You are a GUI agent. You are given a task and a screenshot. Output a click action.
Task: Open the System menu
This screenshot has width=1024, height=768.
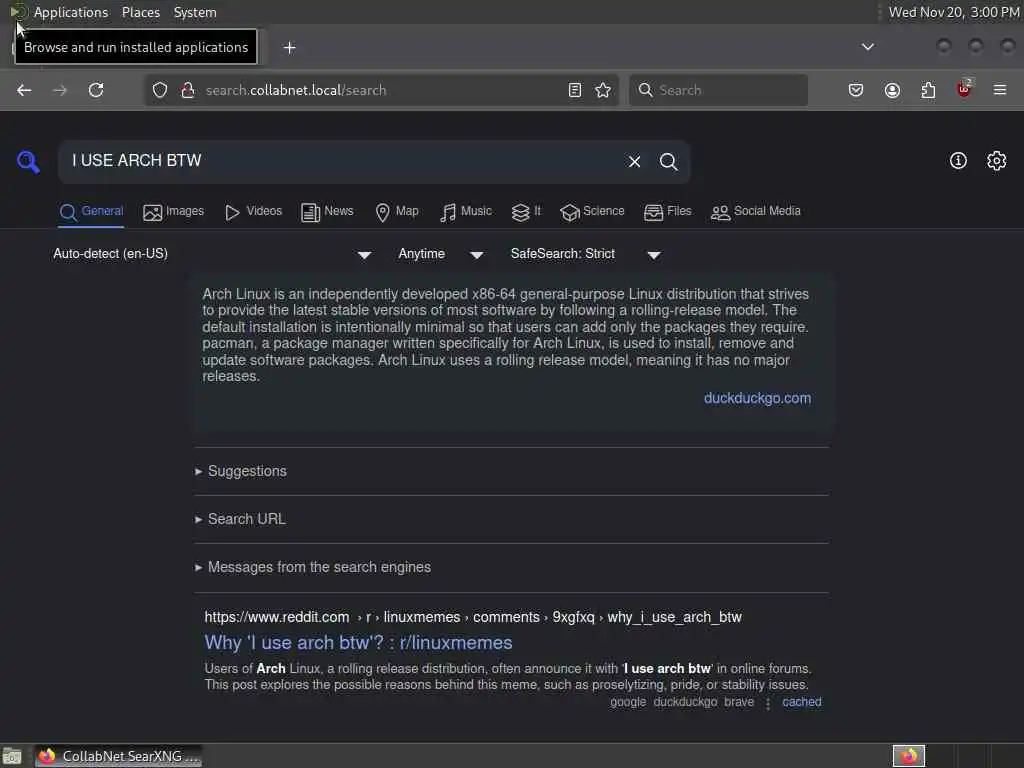195,12
